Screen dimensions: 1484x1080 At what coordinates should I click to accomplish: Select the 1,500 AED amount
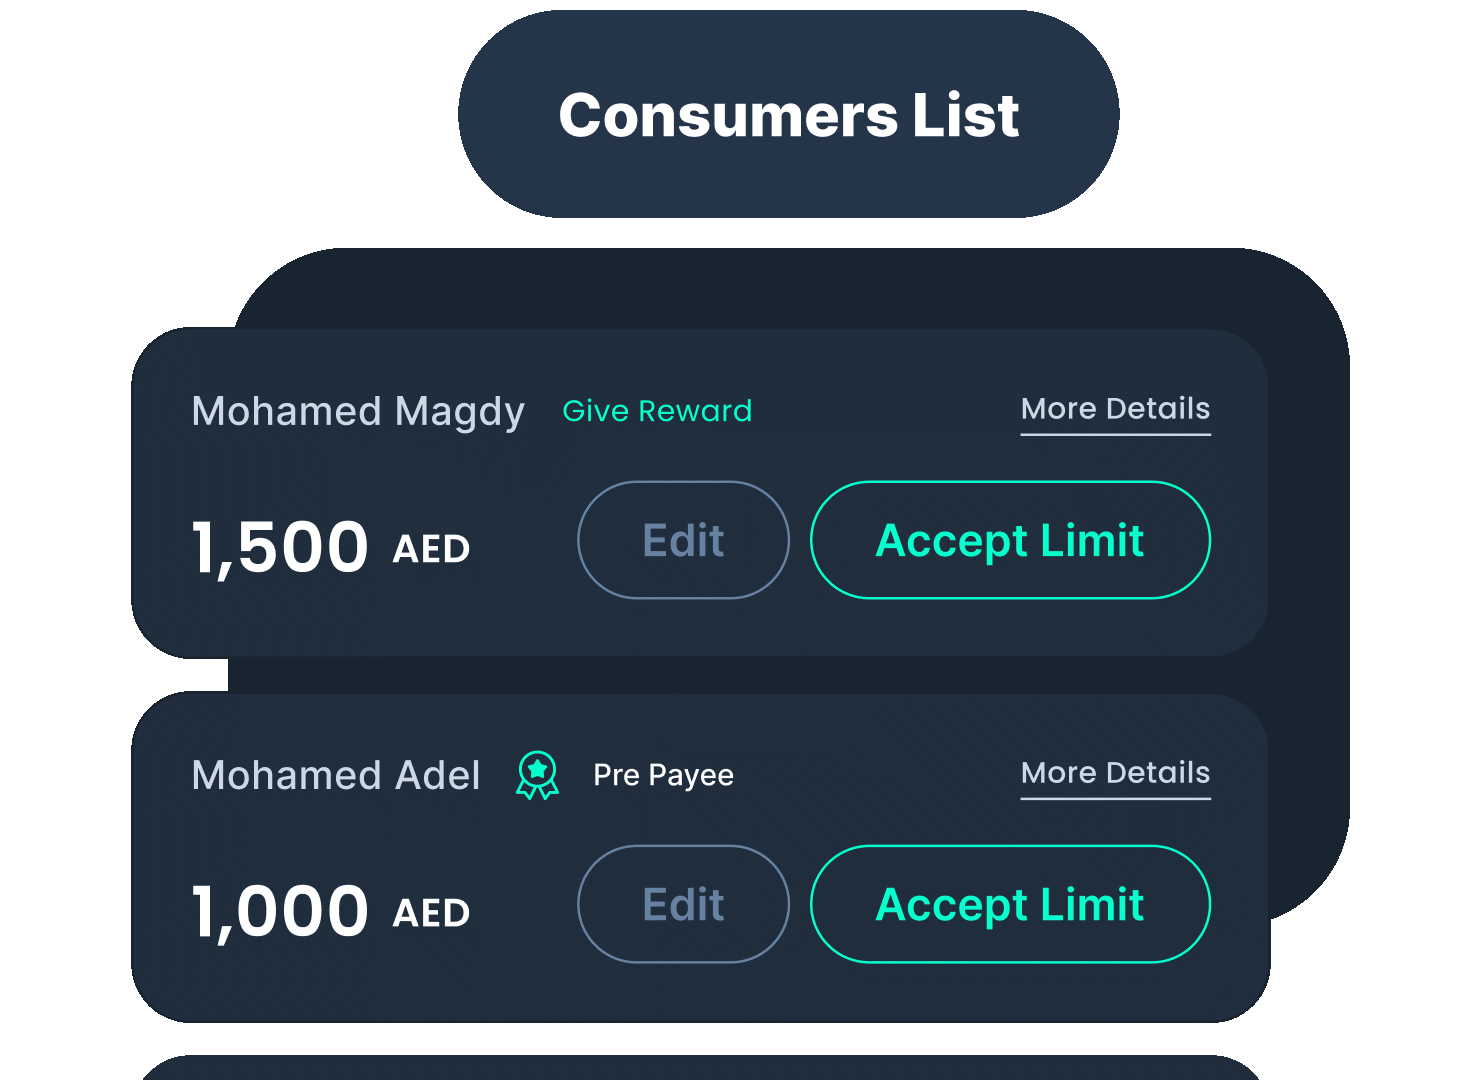[281, 545]
